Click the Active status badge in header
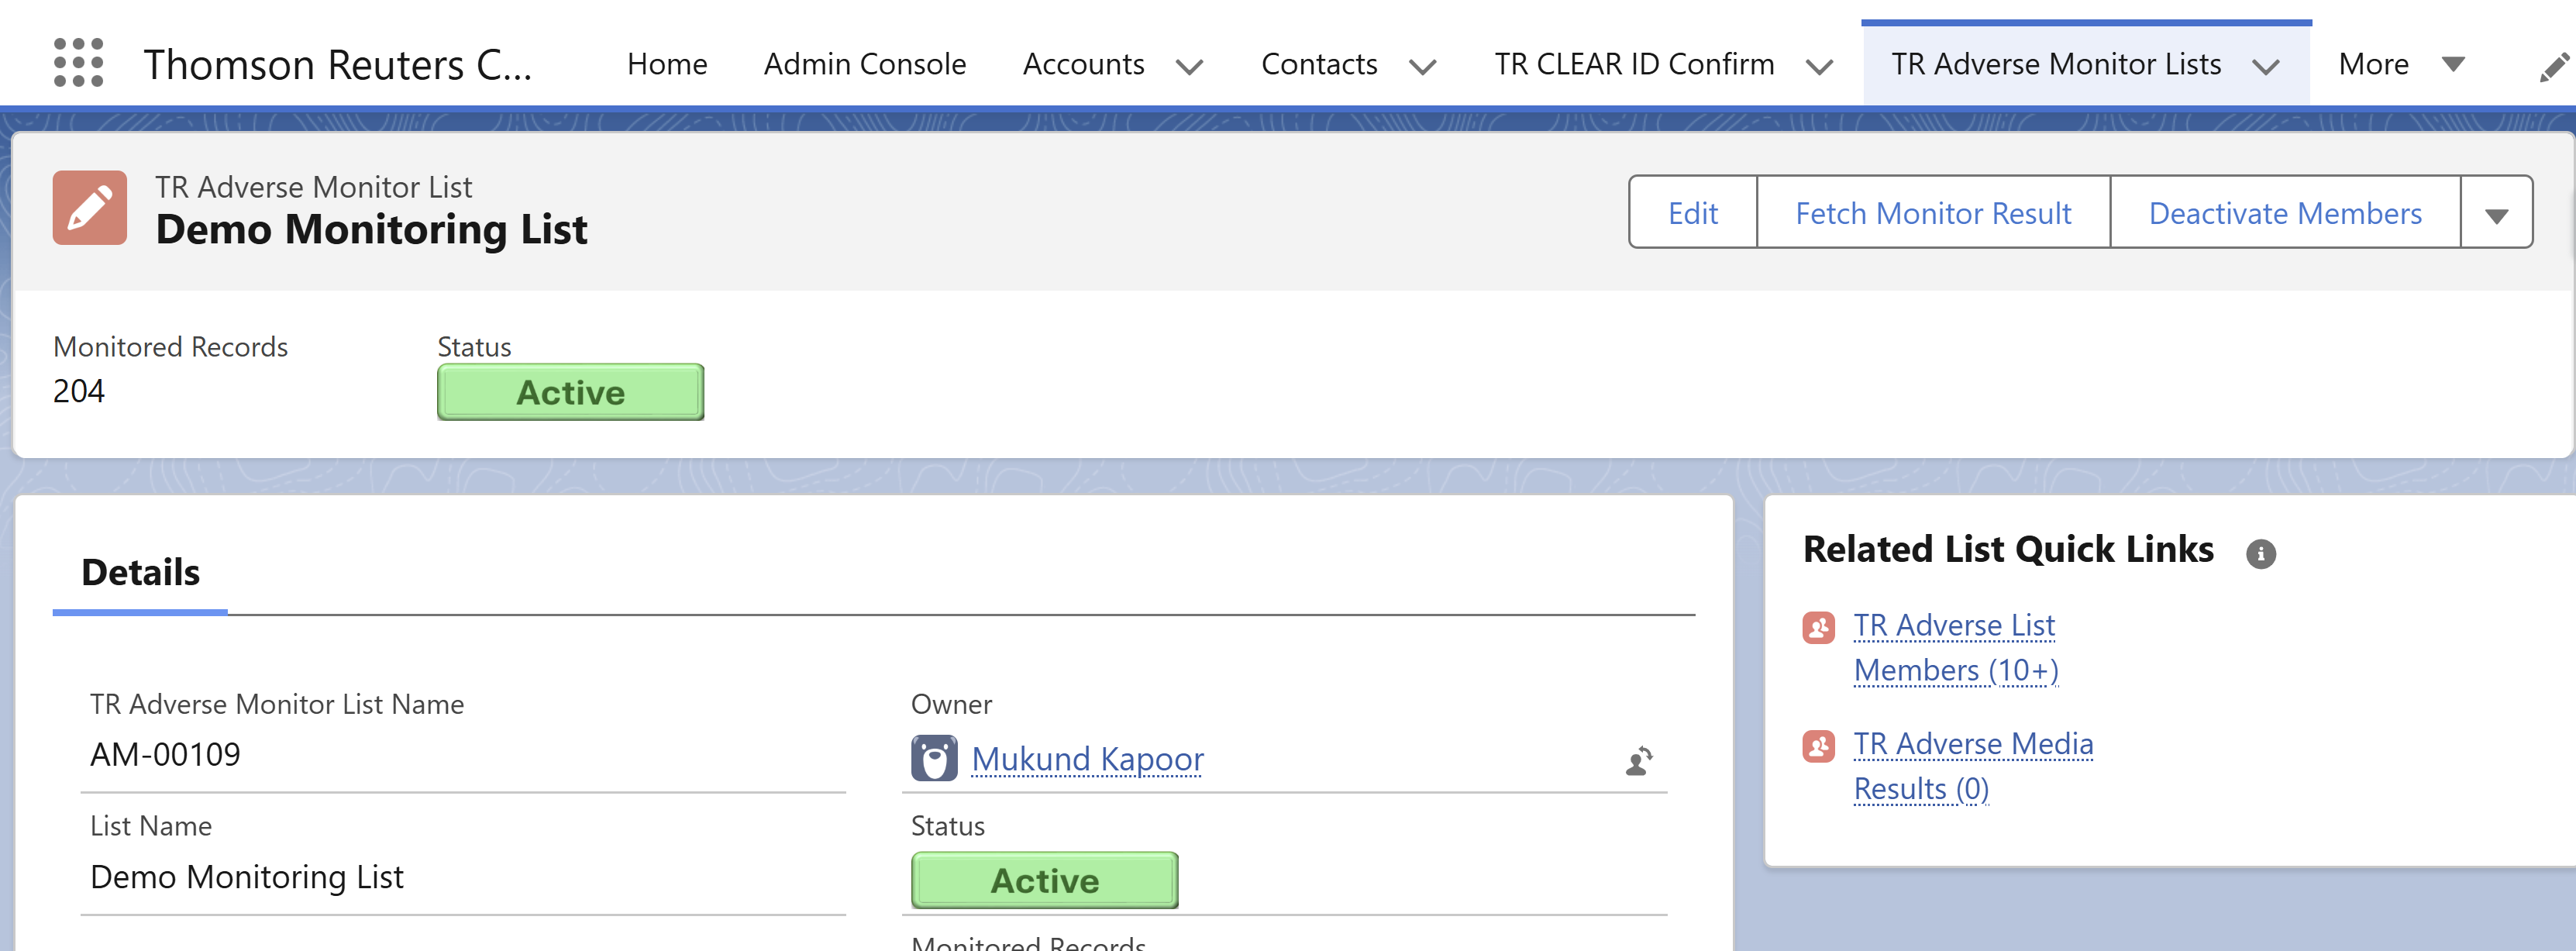This screenshot has width=2576, height=951. 570,392
